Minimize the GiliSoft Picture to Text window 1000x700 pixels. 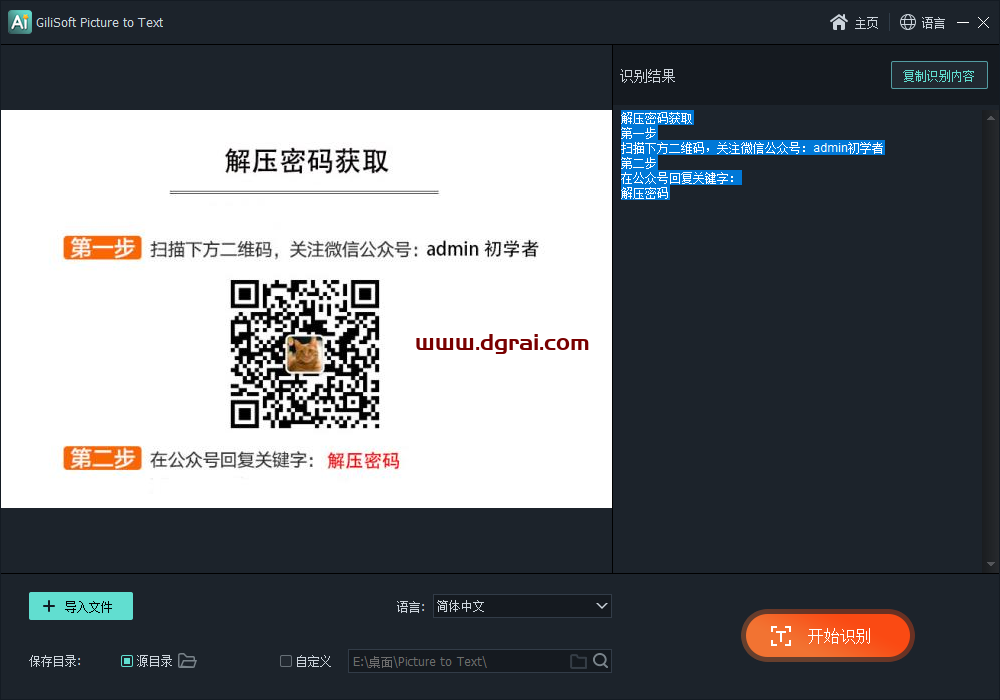(963, 23)
